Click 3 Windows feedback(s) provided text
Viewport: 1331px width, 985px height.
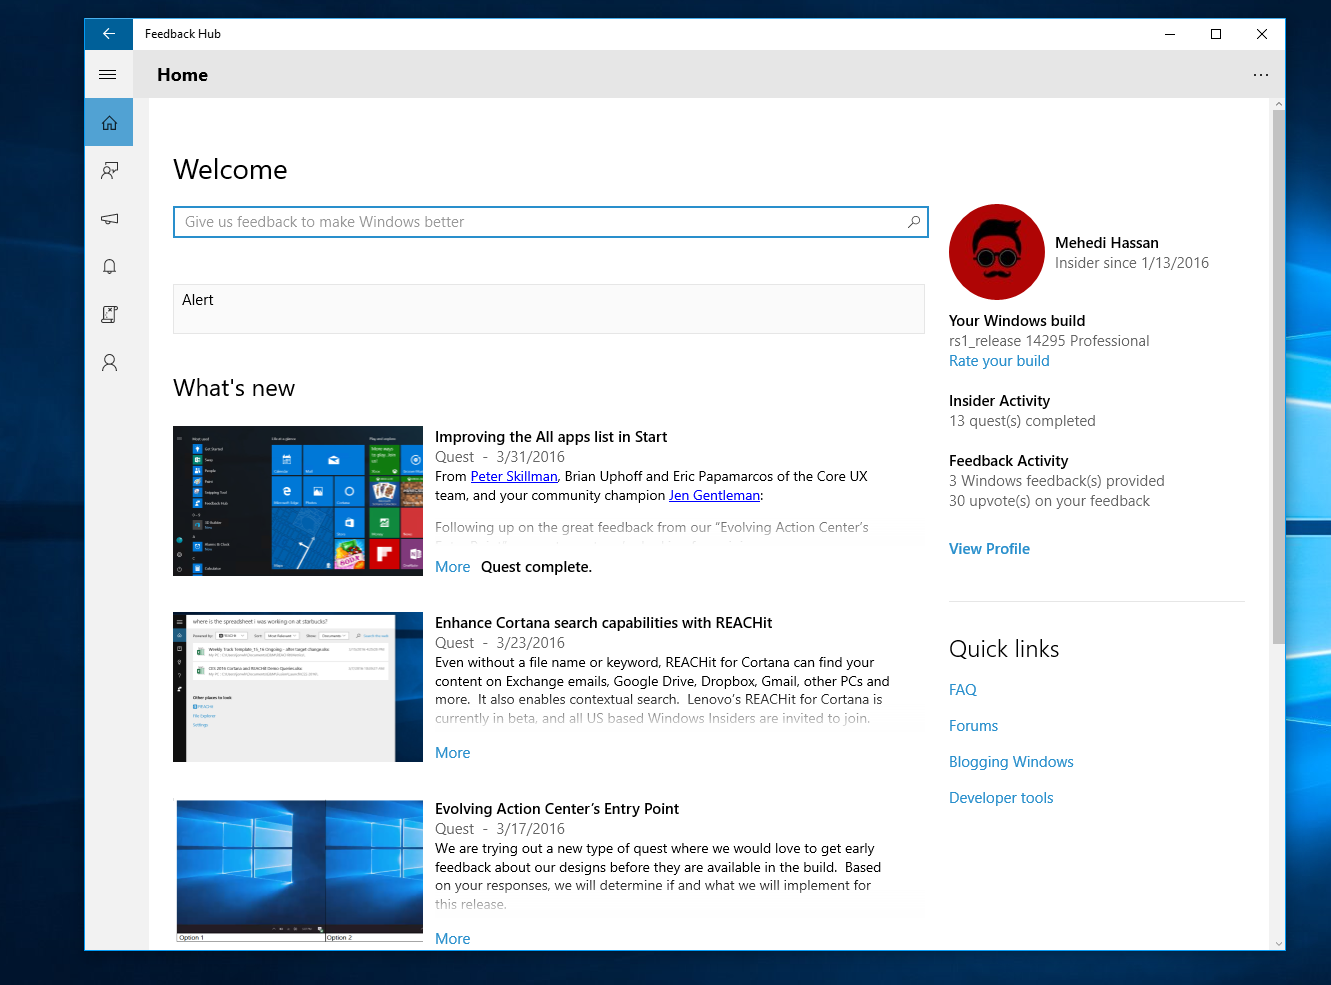click(x=1056, y=481)
